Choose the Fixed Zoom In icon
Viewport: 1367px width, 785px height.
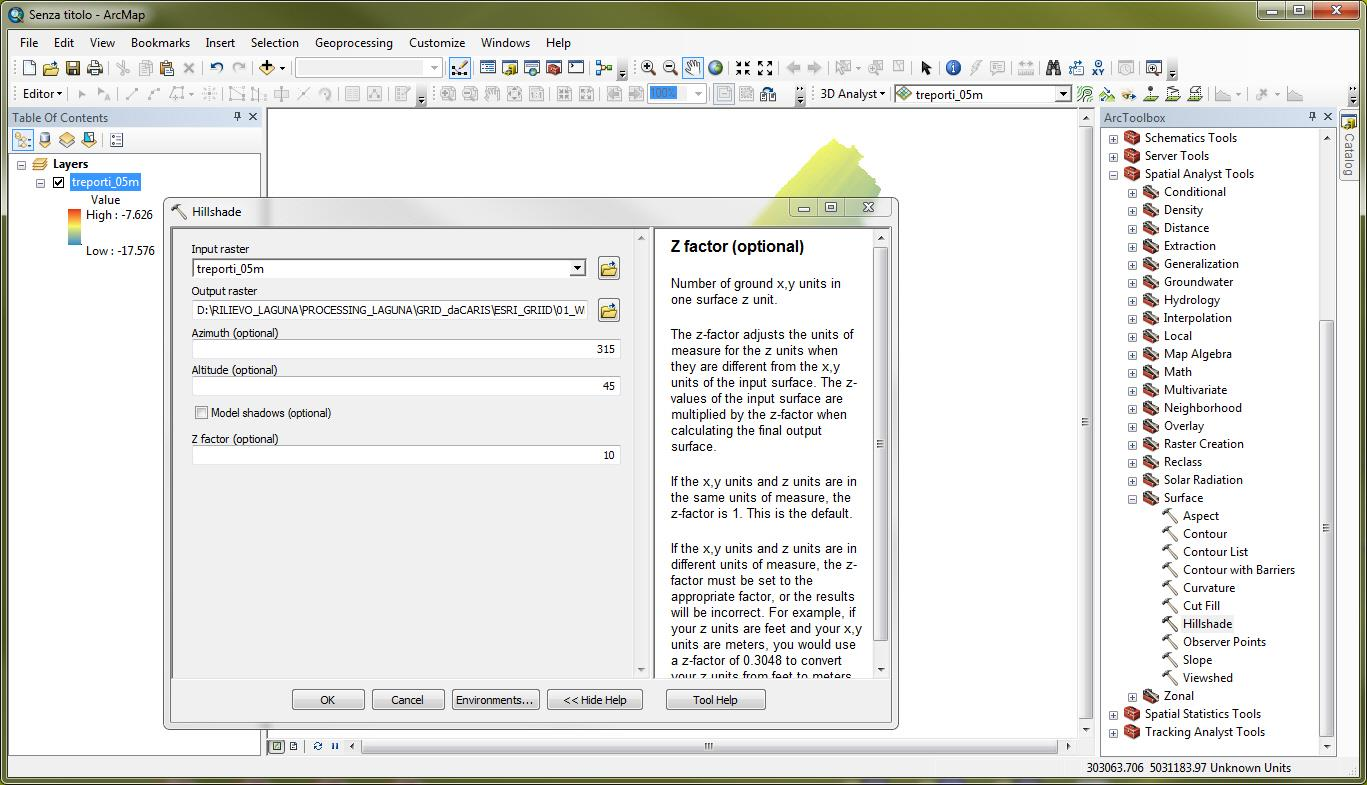point(743,68)
